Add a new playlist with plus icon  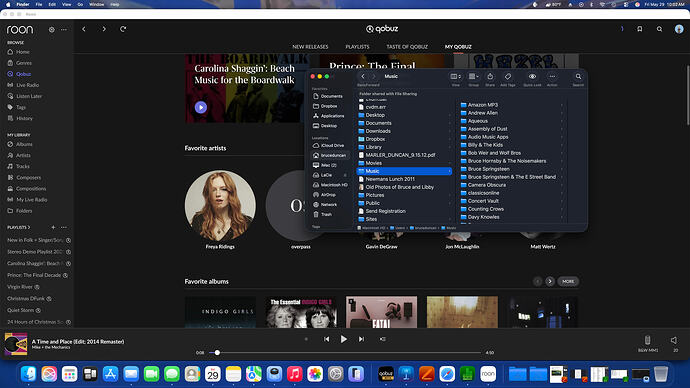coord(53,227)
